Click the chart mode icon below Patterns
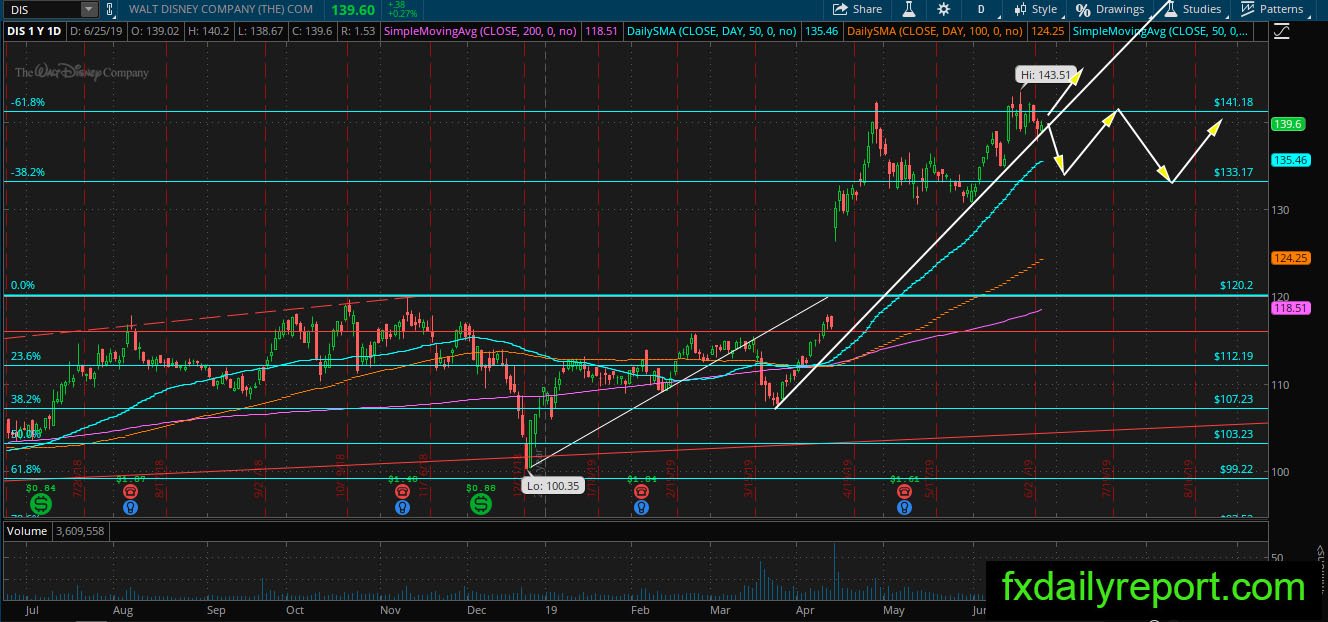The width and height of the screenshot is (1328, 622). [1282, 31]
